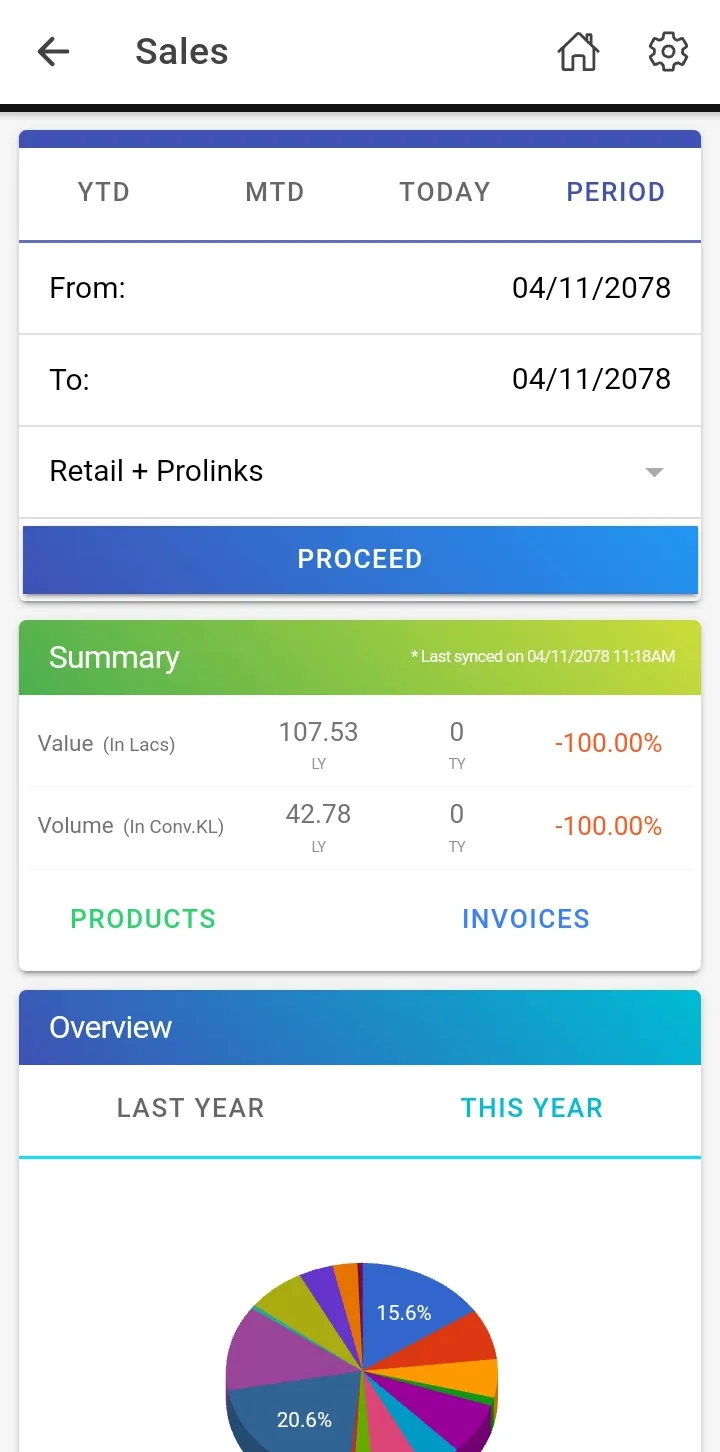
Task: Click the dropdown arrow beside Retail + Prolinks
Action: [x=655, y=472]
